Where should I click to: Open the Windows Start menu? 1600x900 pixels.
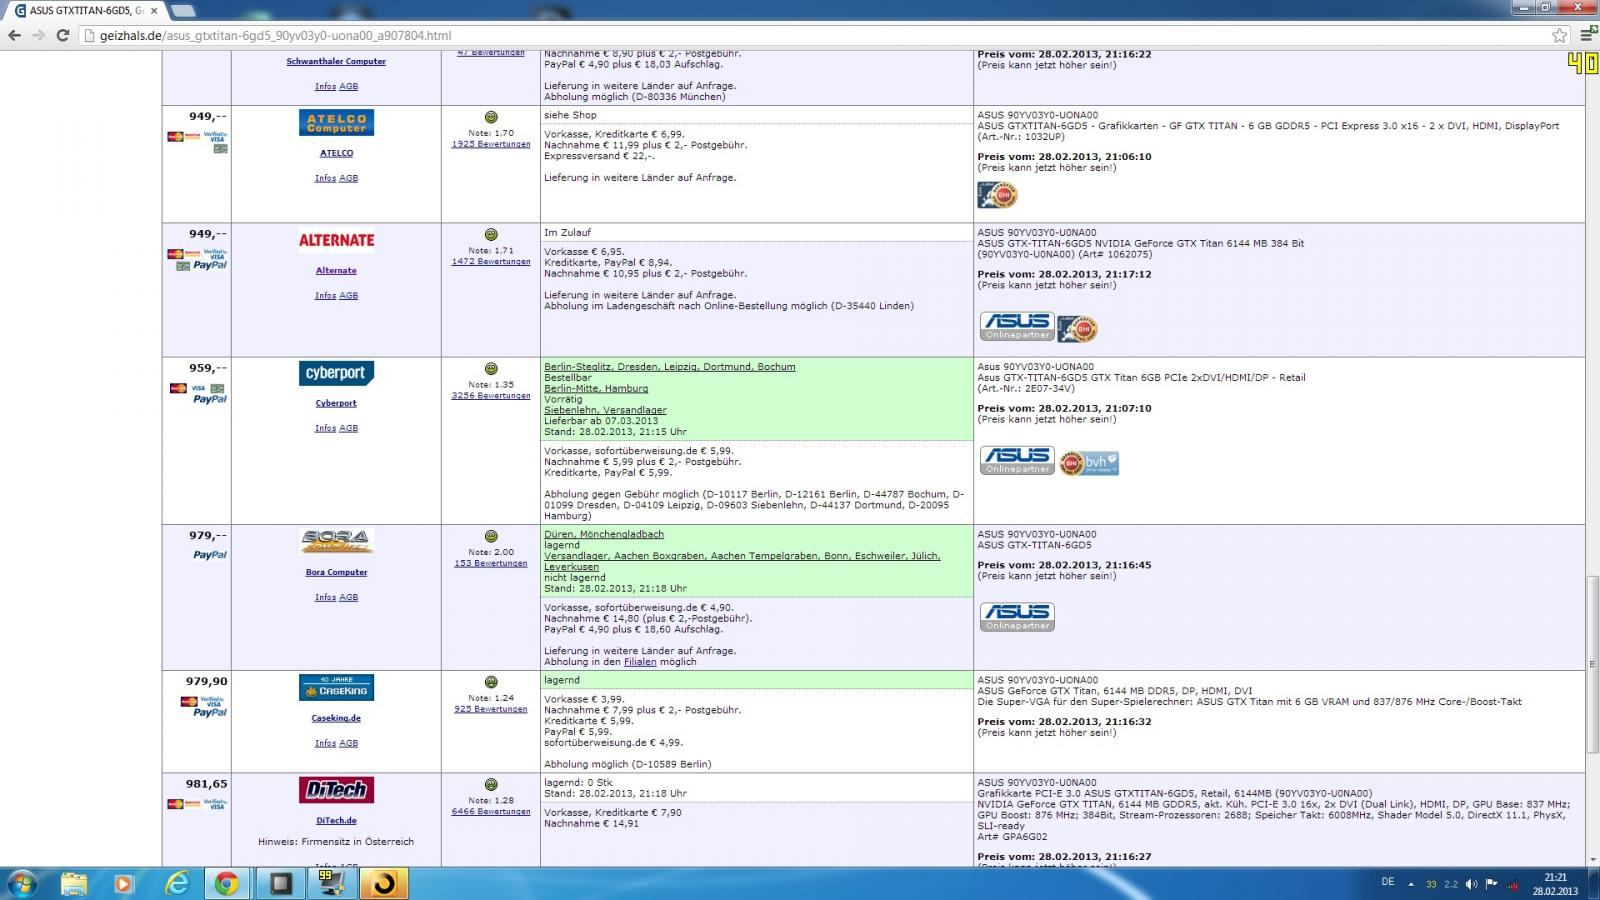(21, 883)
